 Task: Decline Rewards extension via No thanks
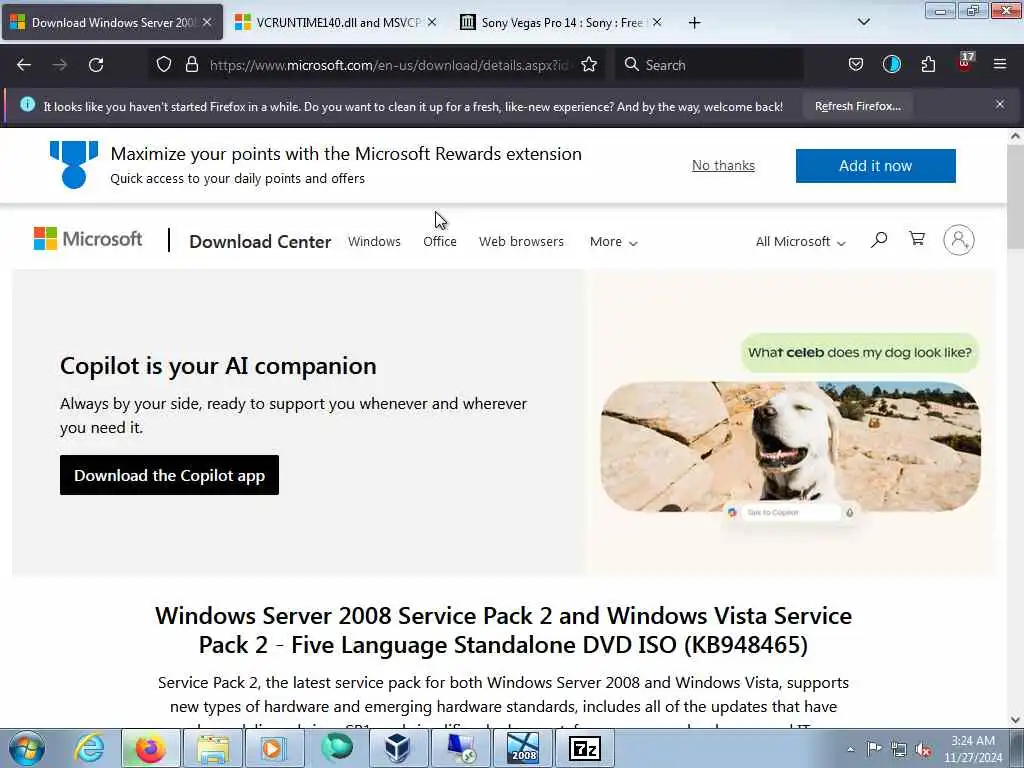[x=723, y=165]
